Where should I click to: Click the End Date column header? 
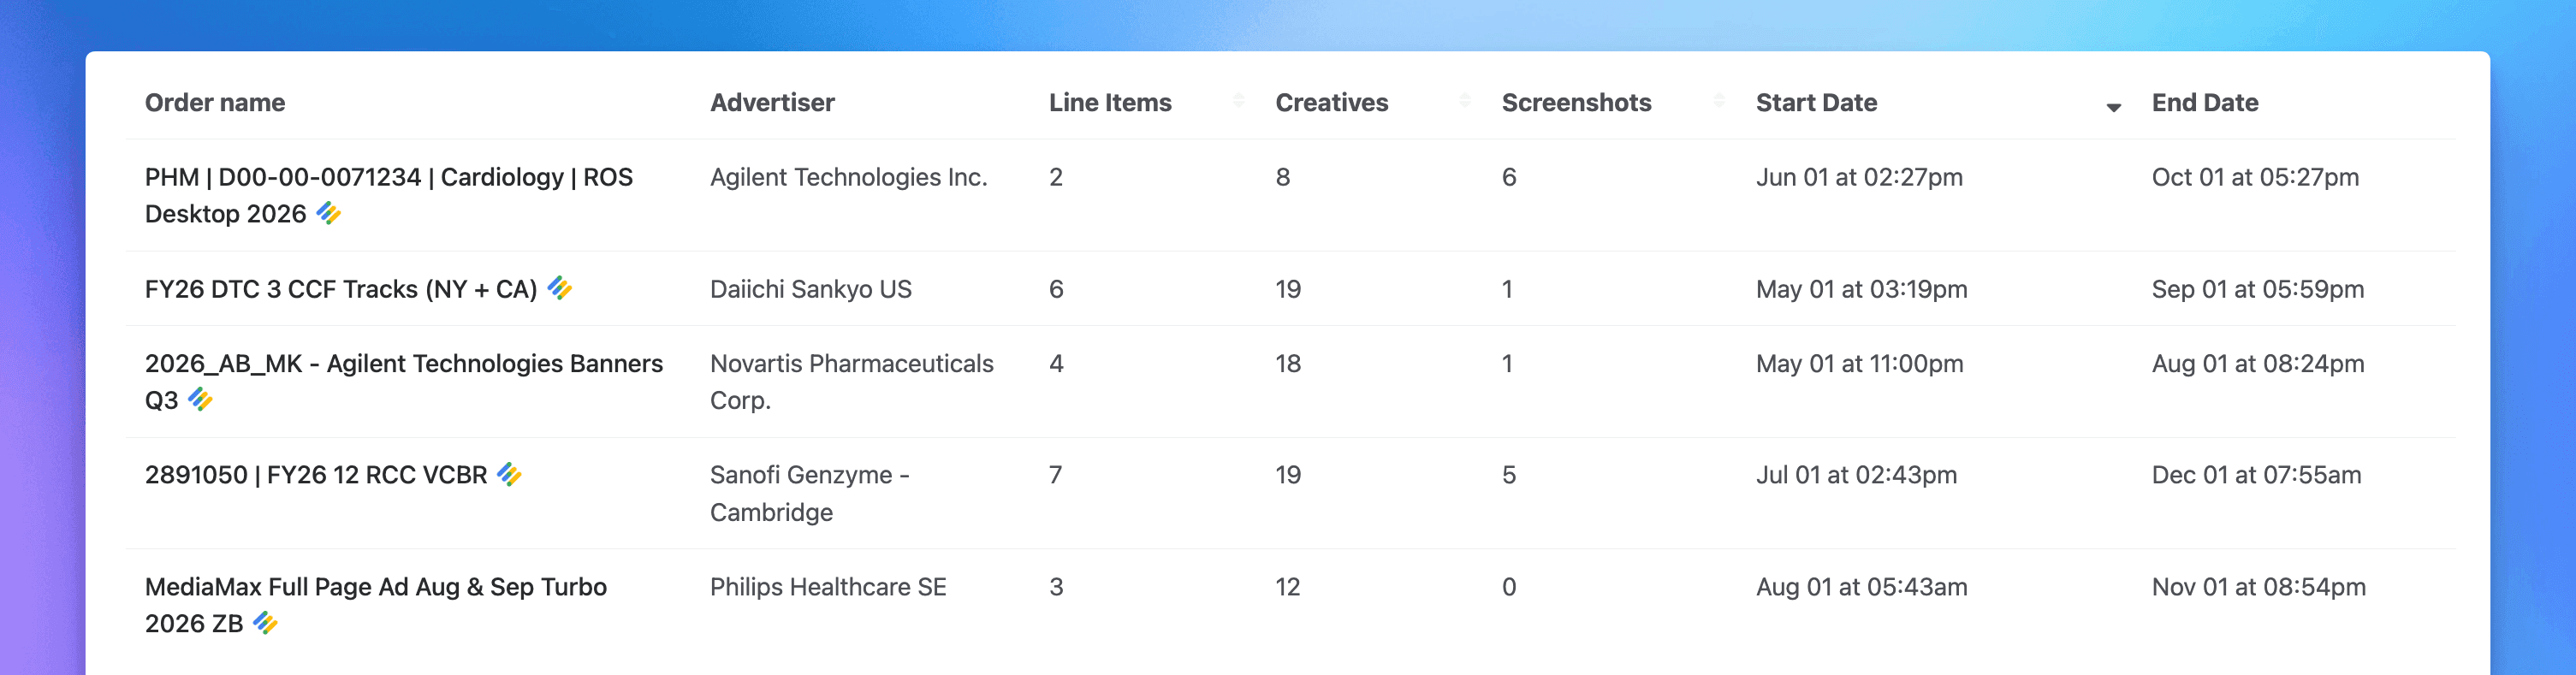click(x=2204, y=102)
